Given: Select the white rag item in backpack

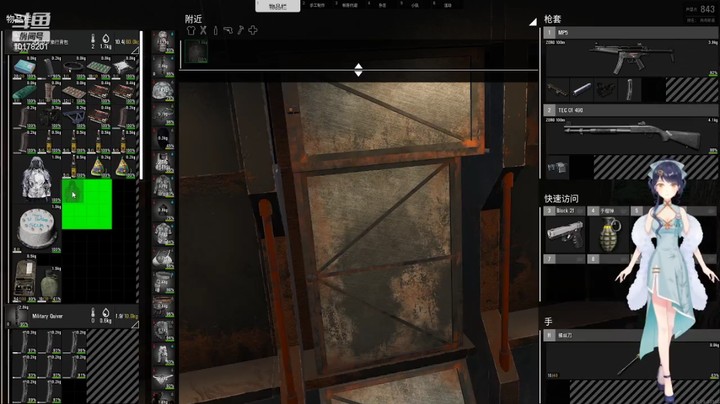Looking at the screenshot, I should click(x=124, y=68).
